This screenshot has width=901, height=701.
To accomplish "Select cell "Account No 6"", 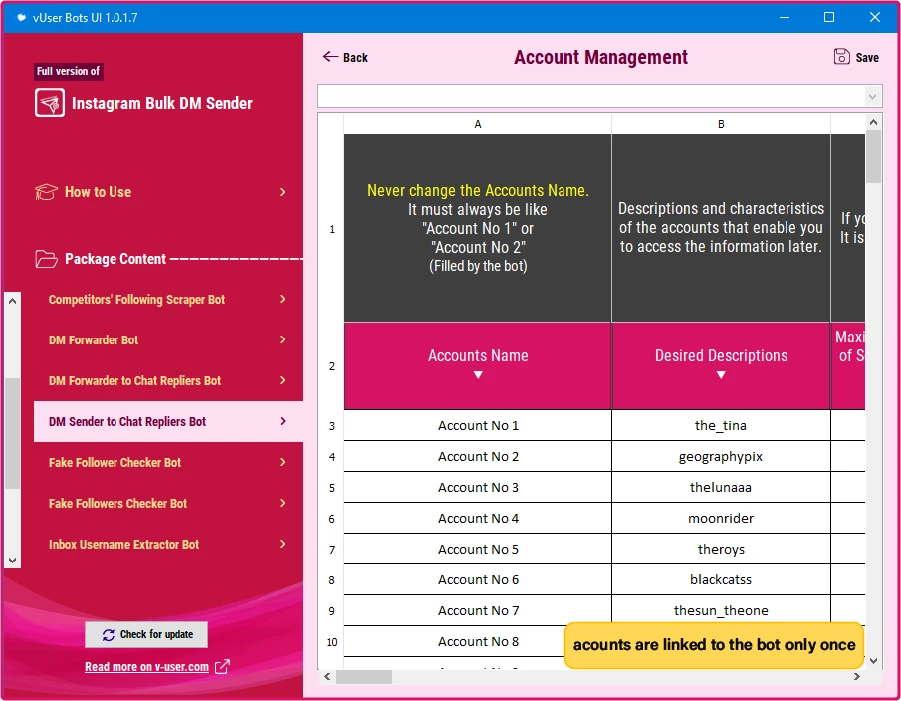I will pyautogui.click(x=478, y=580).
